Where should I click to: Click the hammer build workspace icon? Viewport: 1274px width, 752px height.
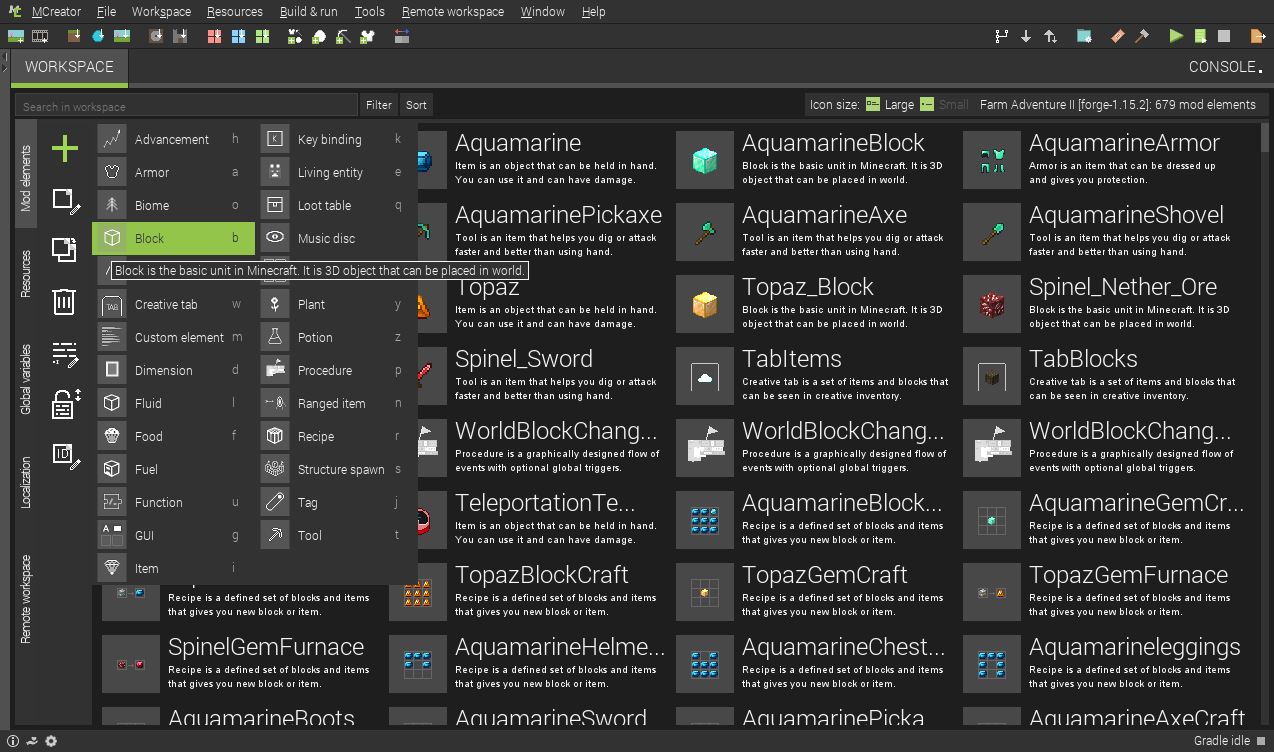[1142, 36]
